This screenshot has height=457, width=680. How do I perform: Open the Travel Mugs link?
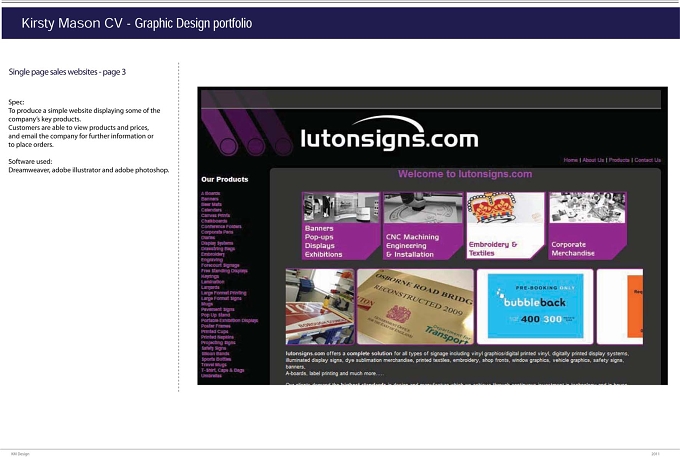[213, 365]
